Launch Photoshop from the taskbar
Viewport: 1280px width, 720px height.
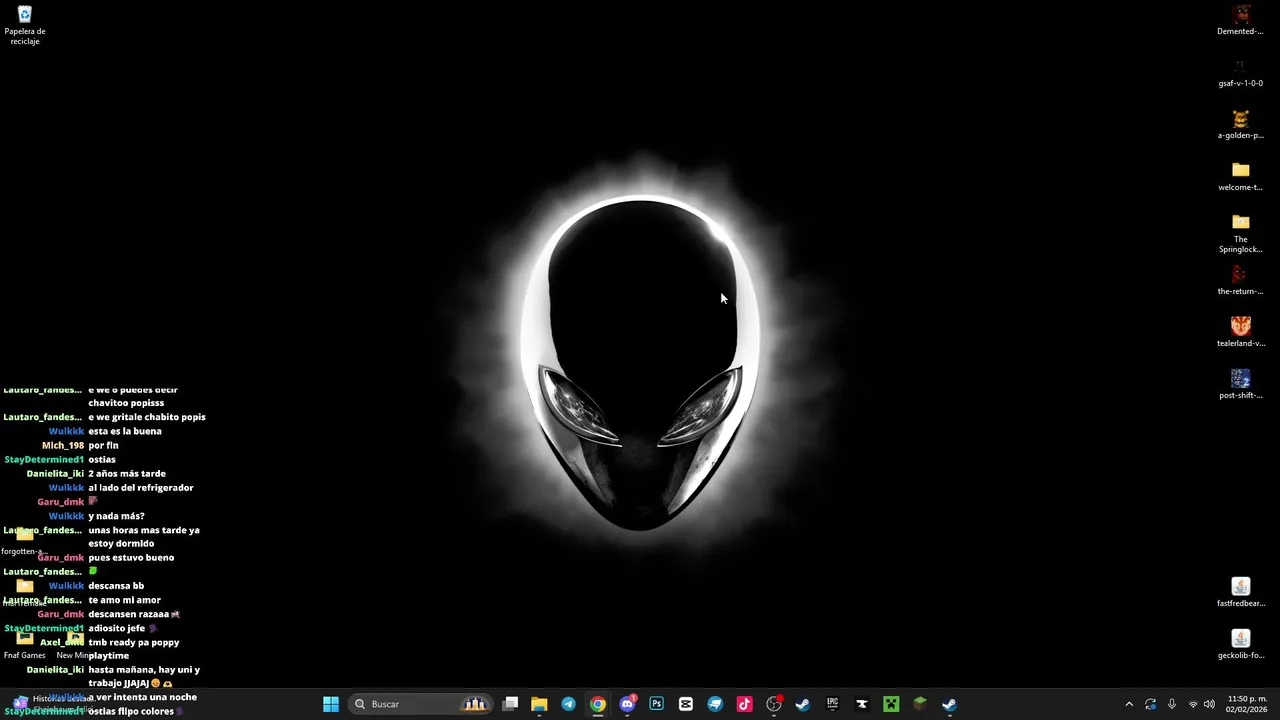[656, 704]
